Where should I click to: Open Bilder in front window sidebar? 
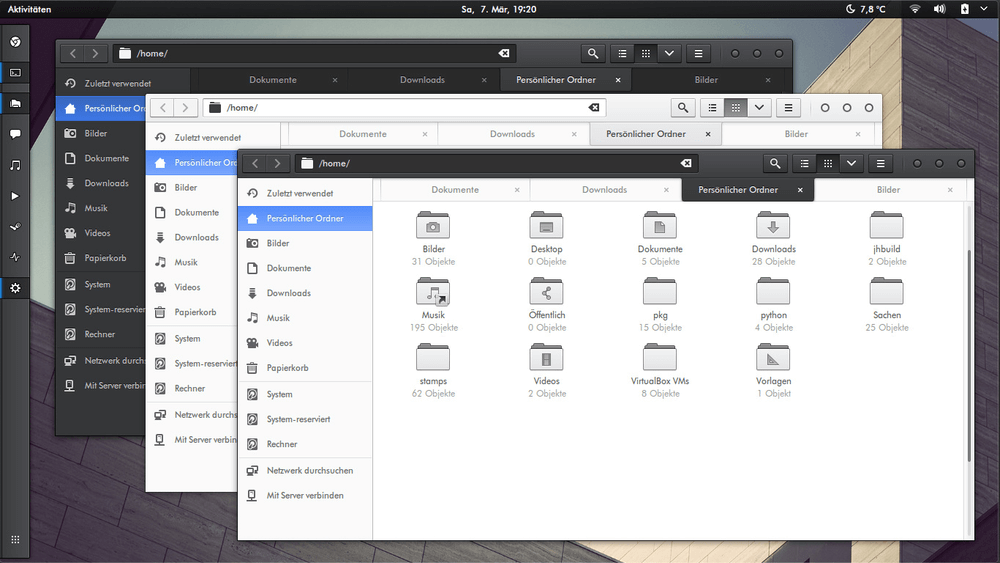305,243
